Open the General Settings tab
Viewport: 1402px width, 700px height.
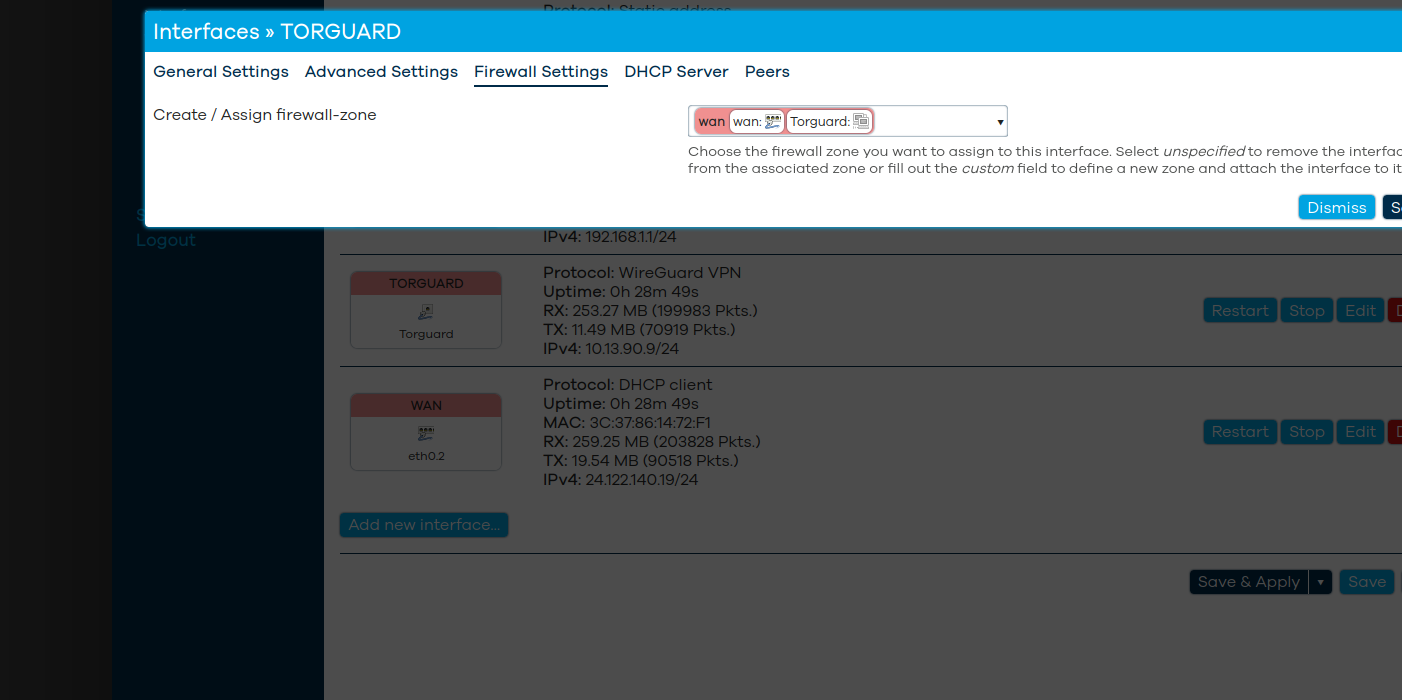coord(221,72)
